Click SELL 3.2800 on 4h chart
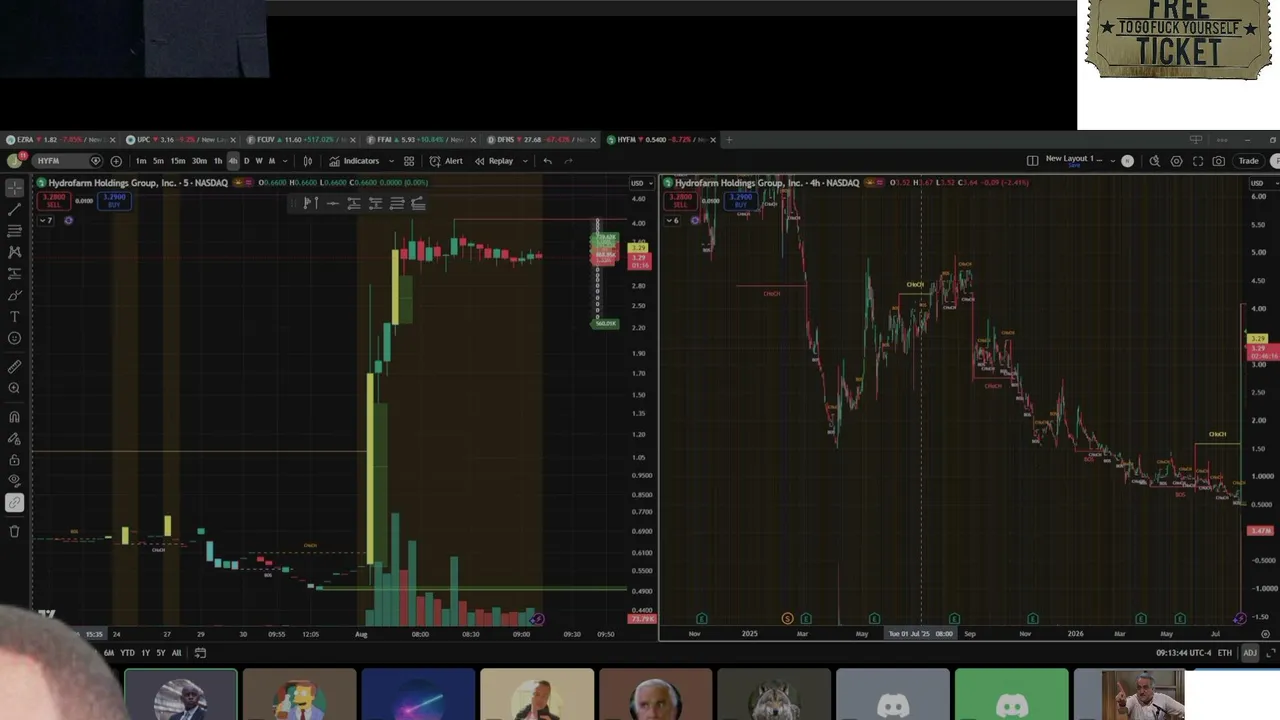The image size is (1280, 720). 680,200
